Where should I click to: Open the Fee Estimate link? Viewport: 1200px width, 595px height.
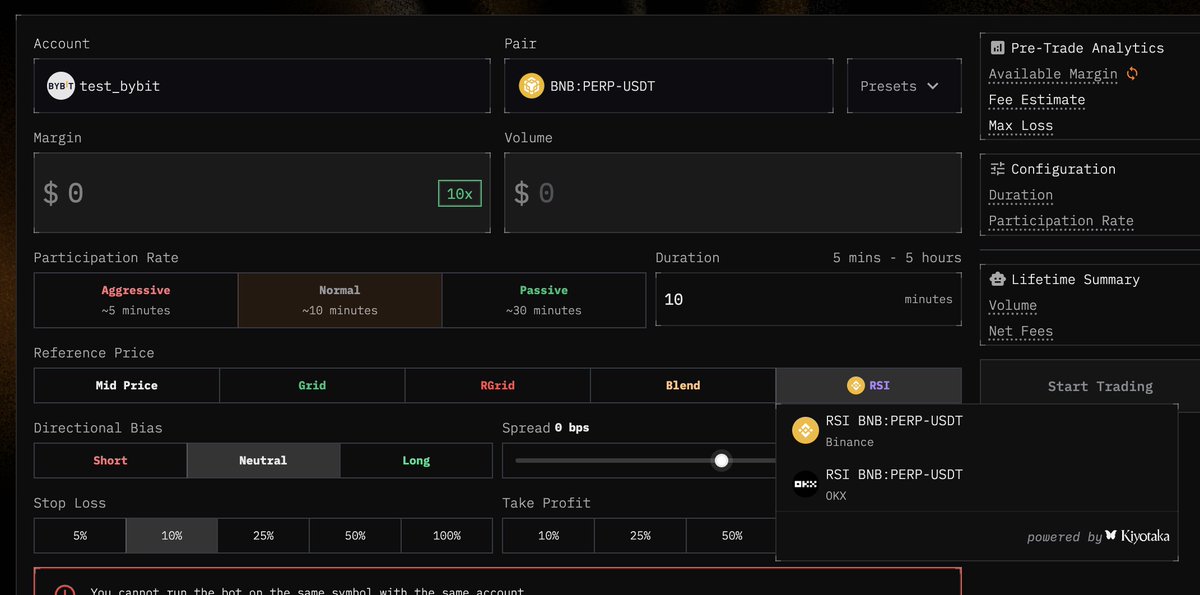pyautogui.click(x=1037, y=100)
